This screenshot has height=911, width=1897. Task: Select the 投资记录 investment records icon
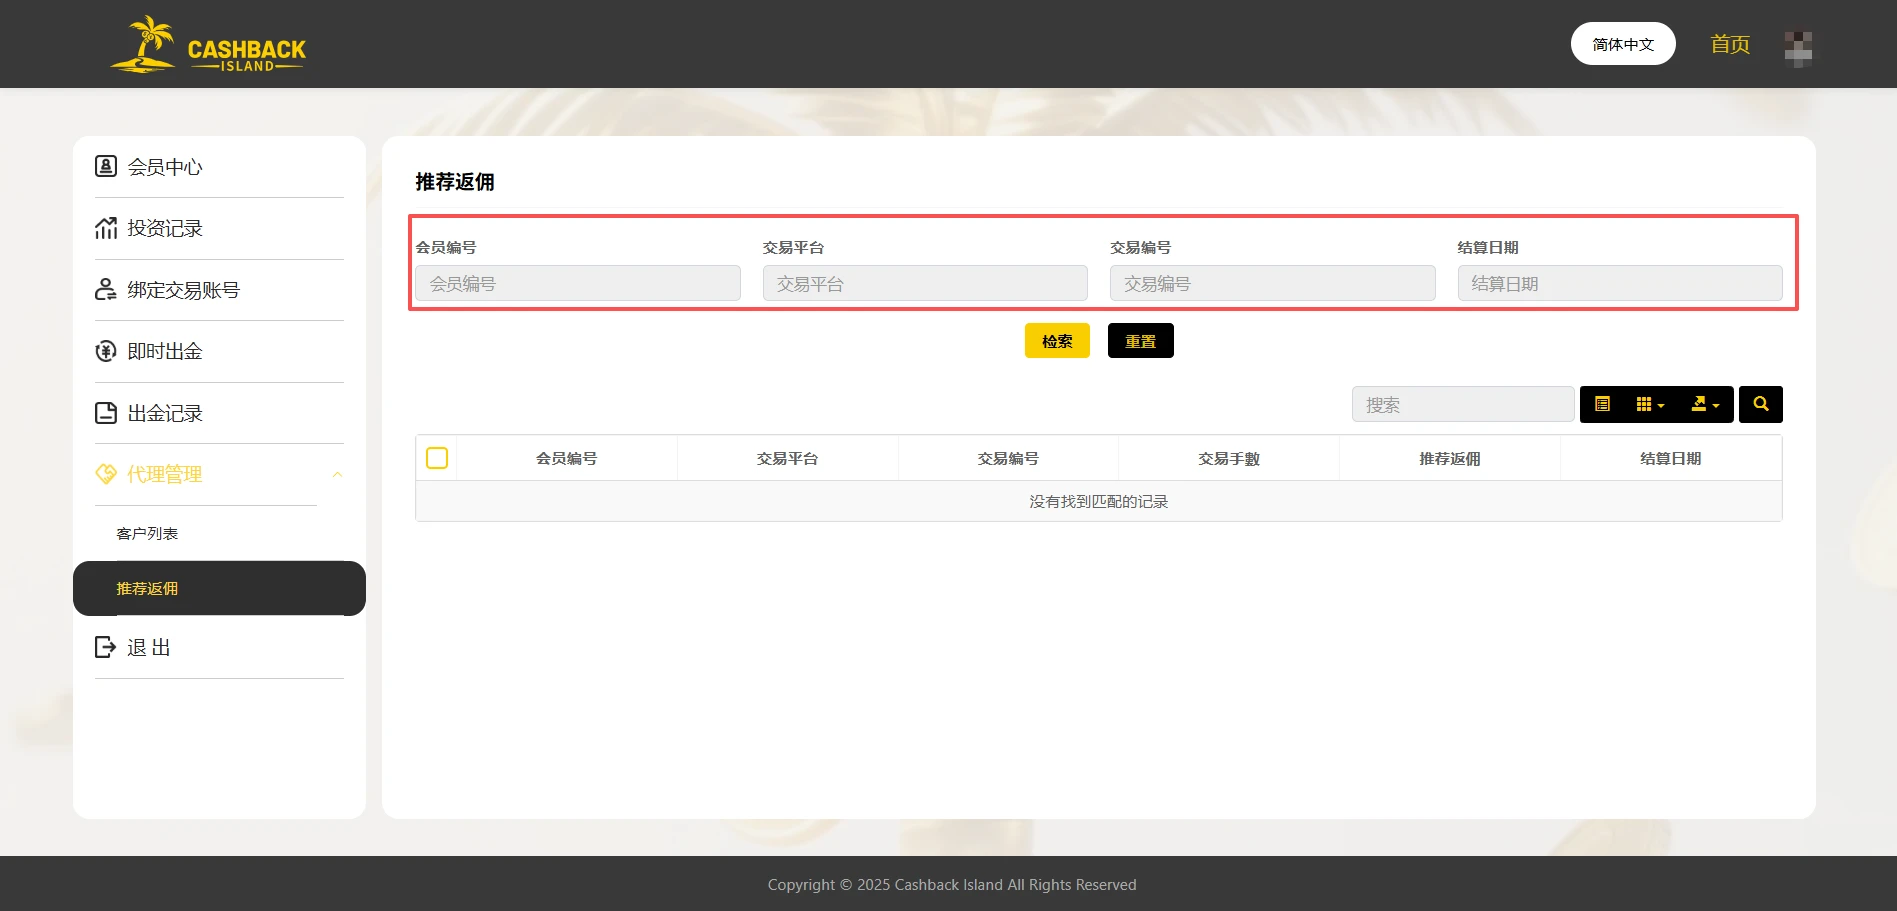[x=106, y=227]
